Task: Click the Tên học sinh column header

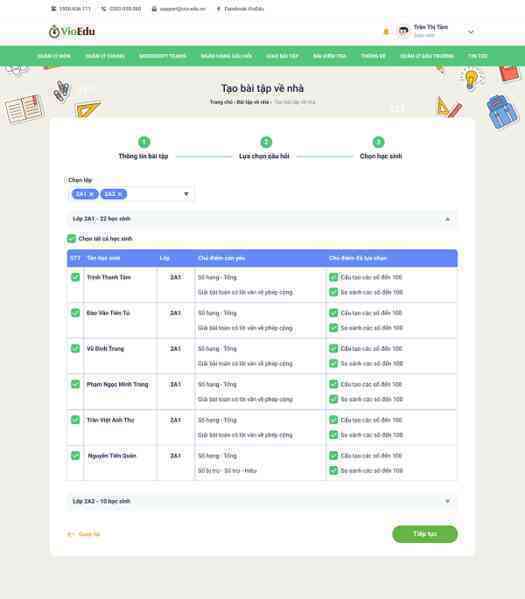Action: point(104,258)
